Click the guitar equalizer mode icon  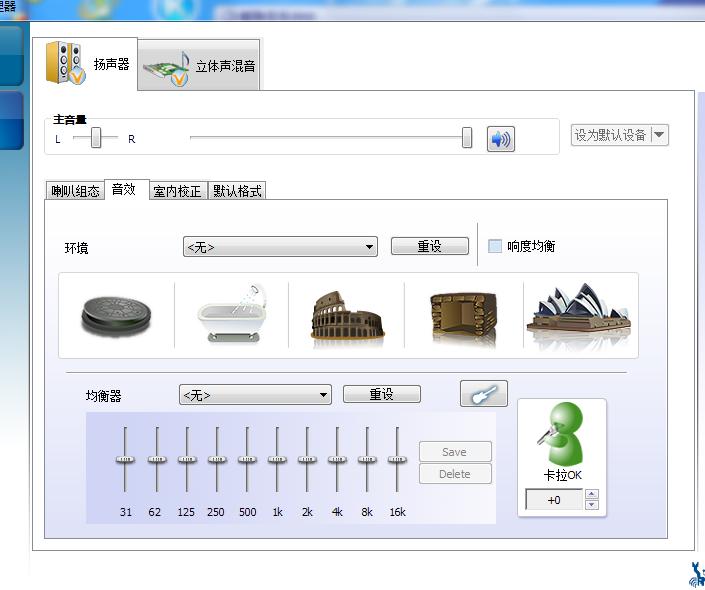point(484,394)
